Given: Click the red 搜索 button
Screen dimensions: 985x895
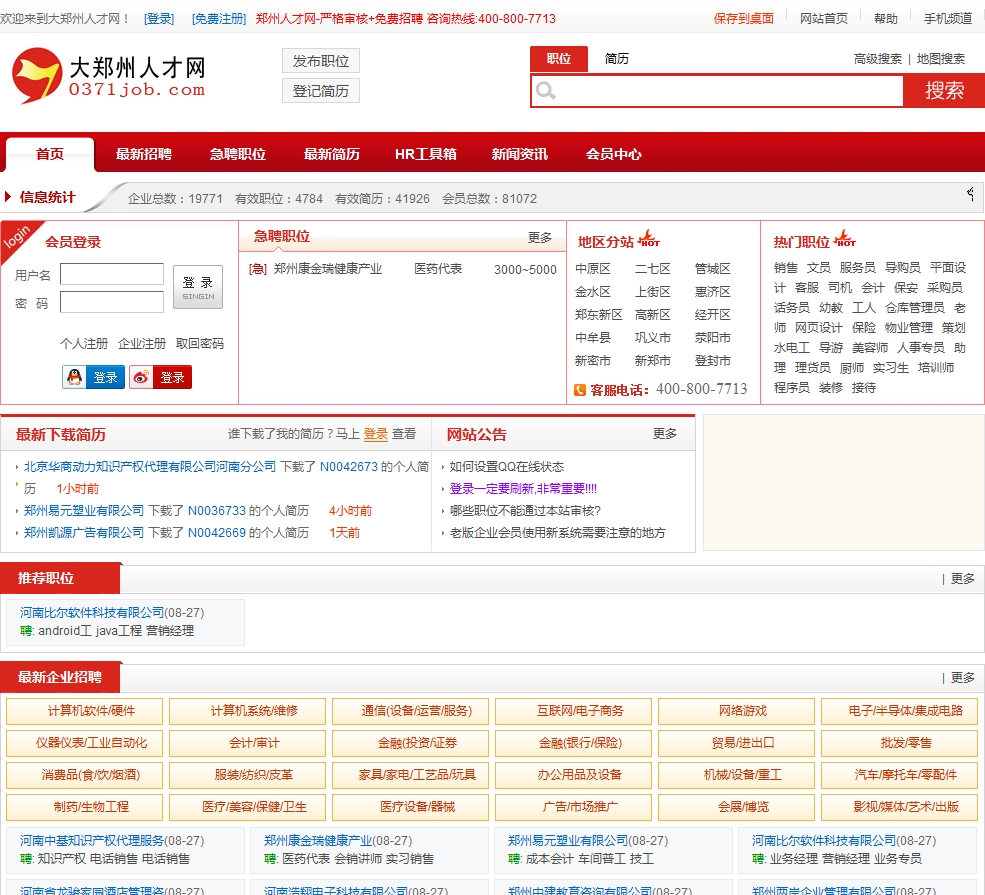Looking at the screenshot, I should (944, 91).
